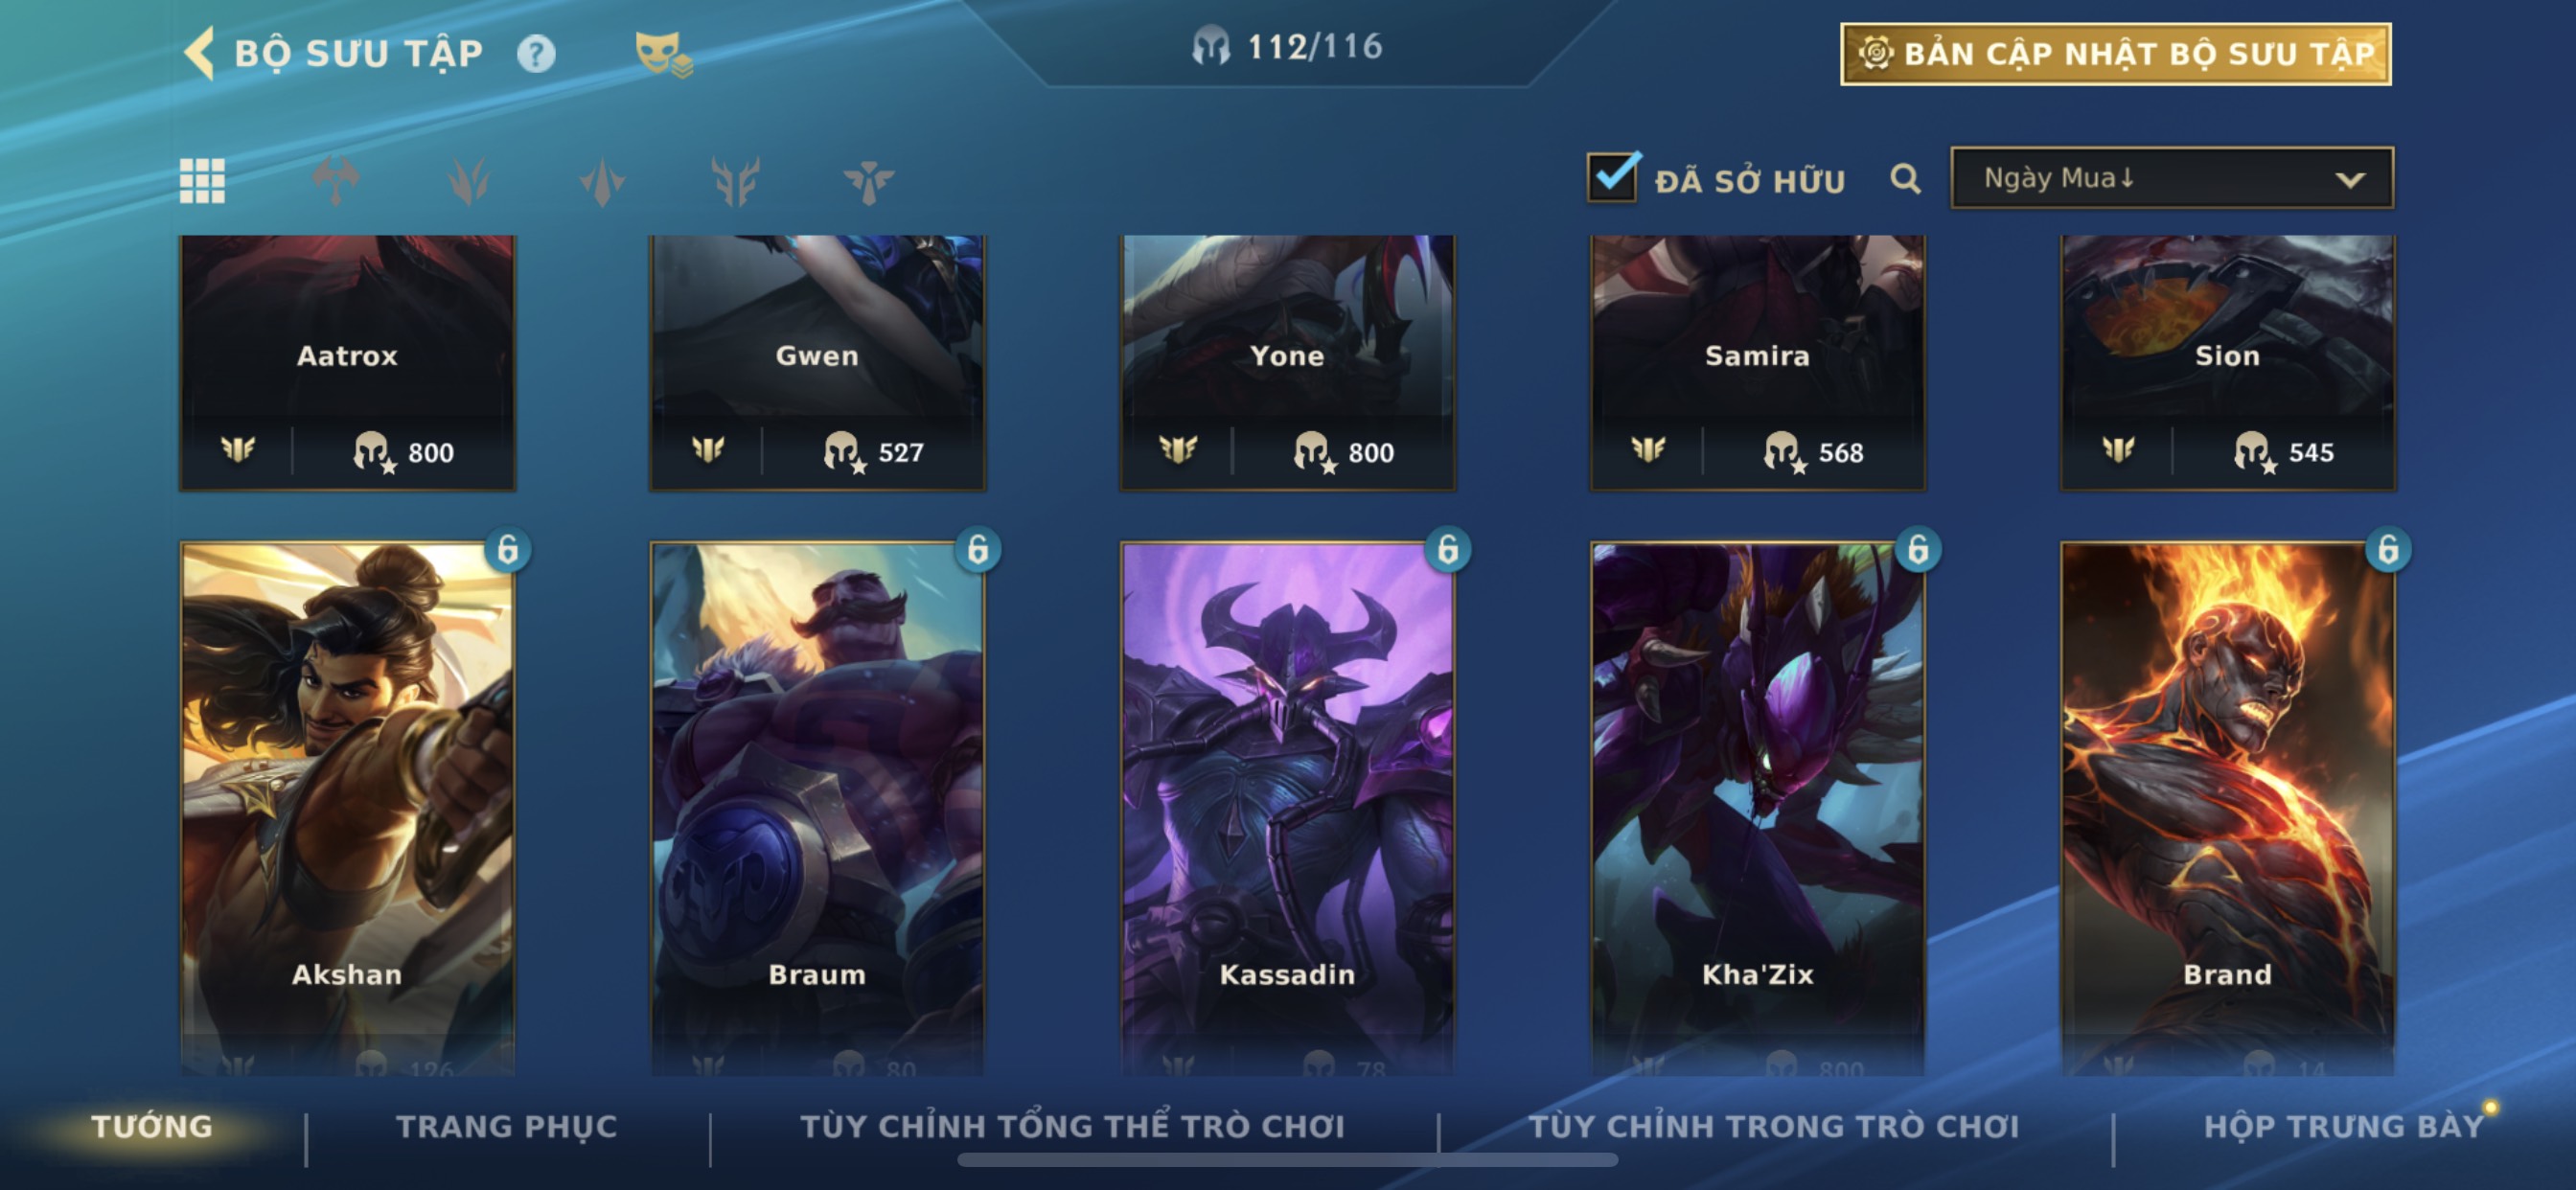
Task: Filter champions by the axe role icon
Action: click(x=335, y=181)
